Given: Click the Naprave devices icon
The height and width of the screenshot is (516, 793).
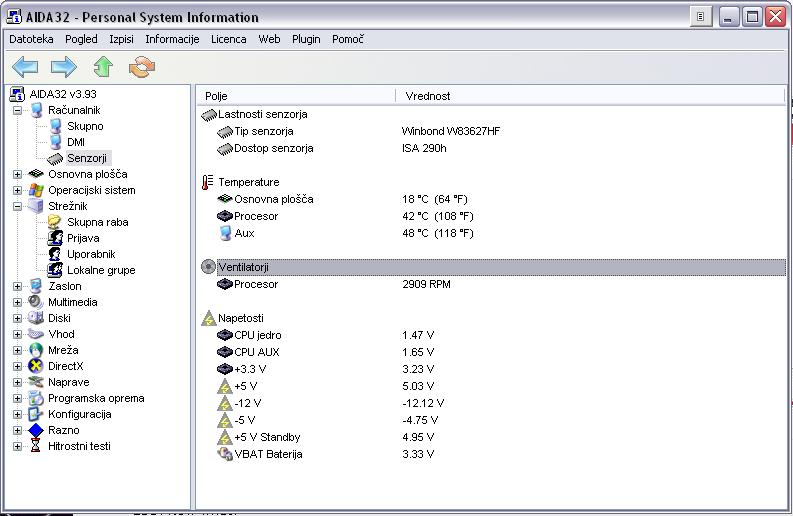Looking at the screenshot, I should coord(36,382).
